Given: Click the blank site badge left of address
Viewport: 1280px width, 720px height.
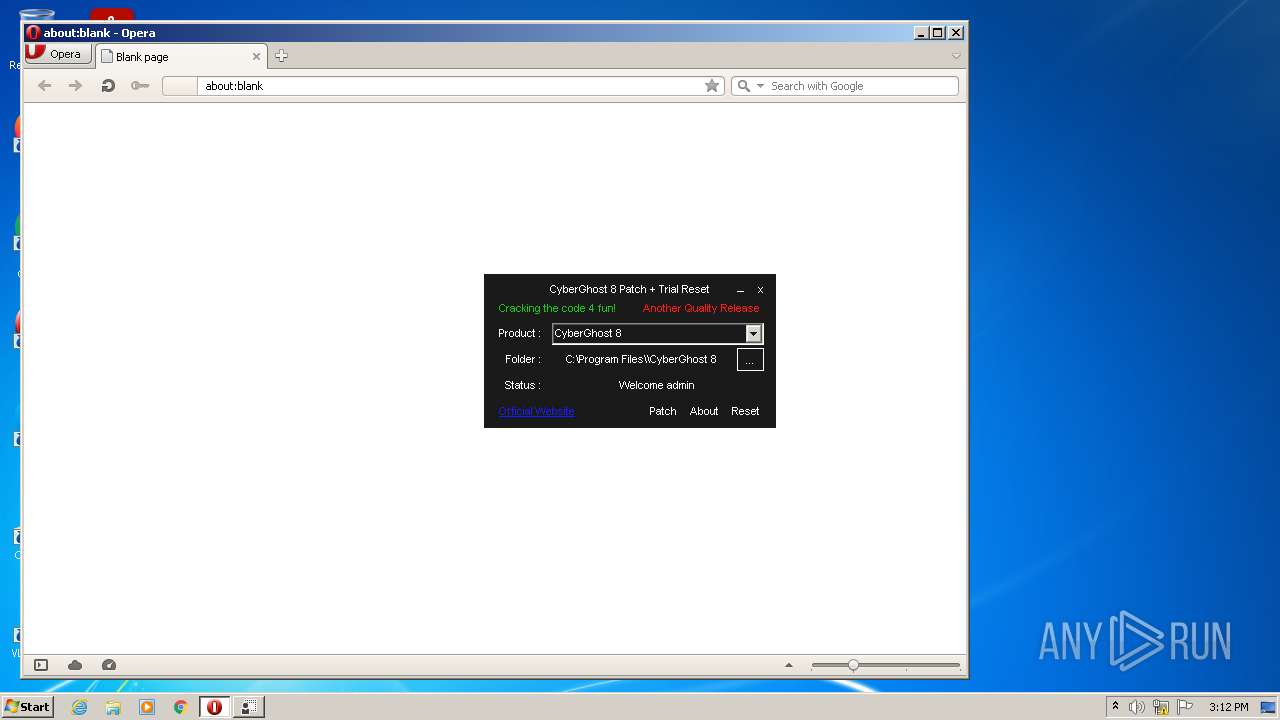Looking at the screenshot, I should (x=180, y=86).
